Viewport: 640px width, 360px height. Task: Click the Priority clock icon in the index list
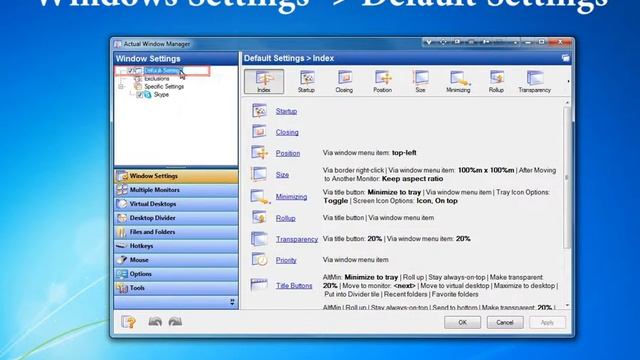[259, 259]
